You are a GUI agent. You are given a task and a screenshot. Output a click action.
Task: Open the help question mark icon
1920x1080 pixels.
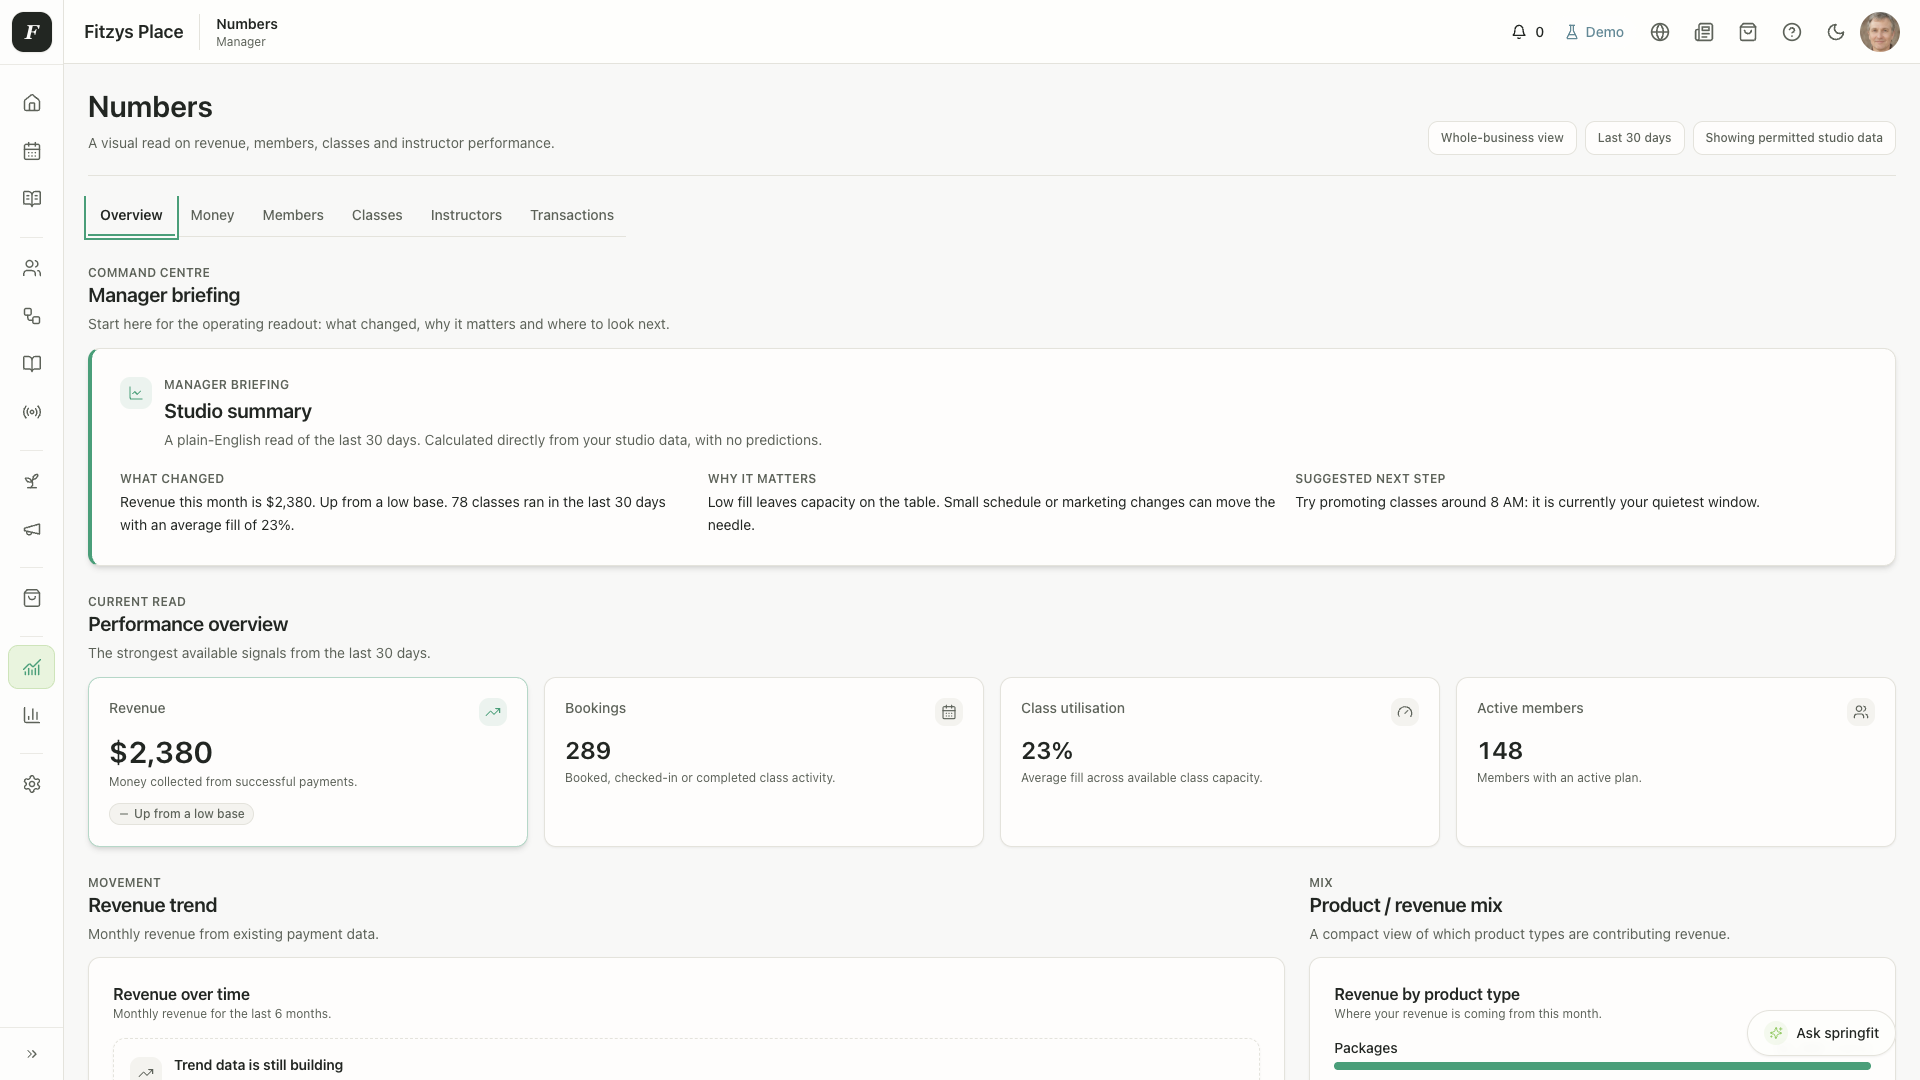tap(1792, 32)
